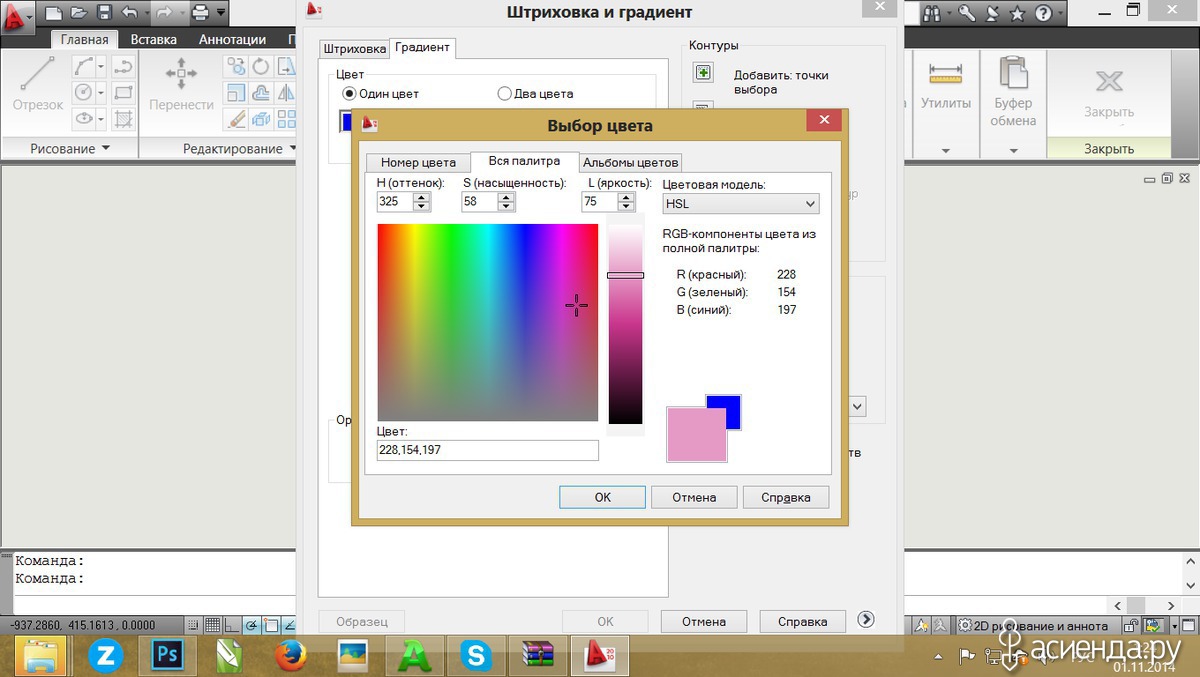Click the blue old color preview swatch
Screen dimensions: 1200x677
point(732,404)
